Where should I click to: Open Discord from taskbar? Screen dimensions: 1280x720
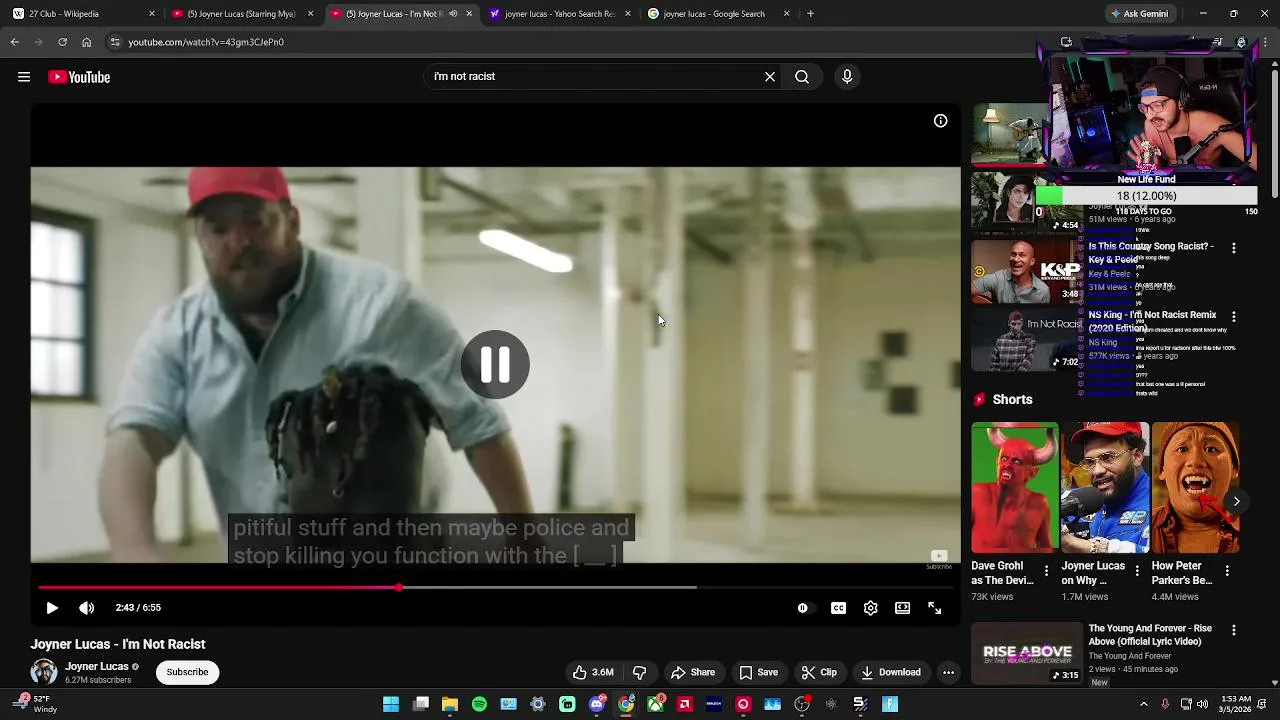coord(596,704)
